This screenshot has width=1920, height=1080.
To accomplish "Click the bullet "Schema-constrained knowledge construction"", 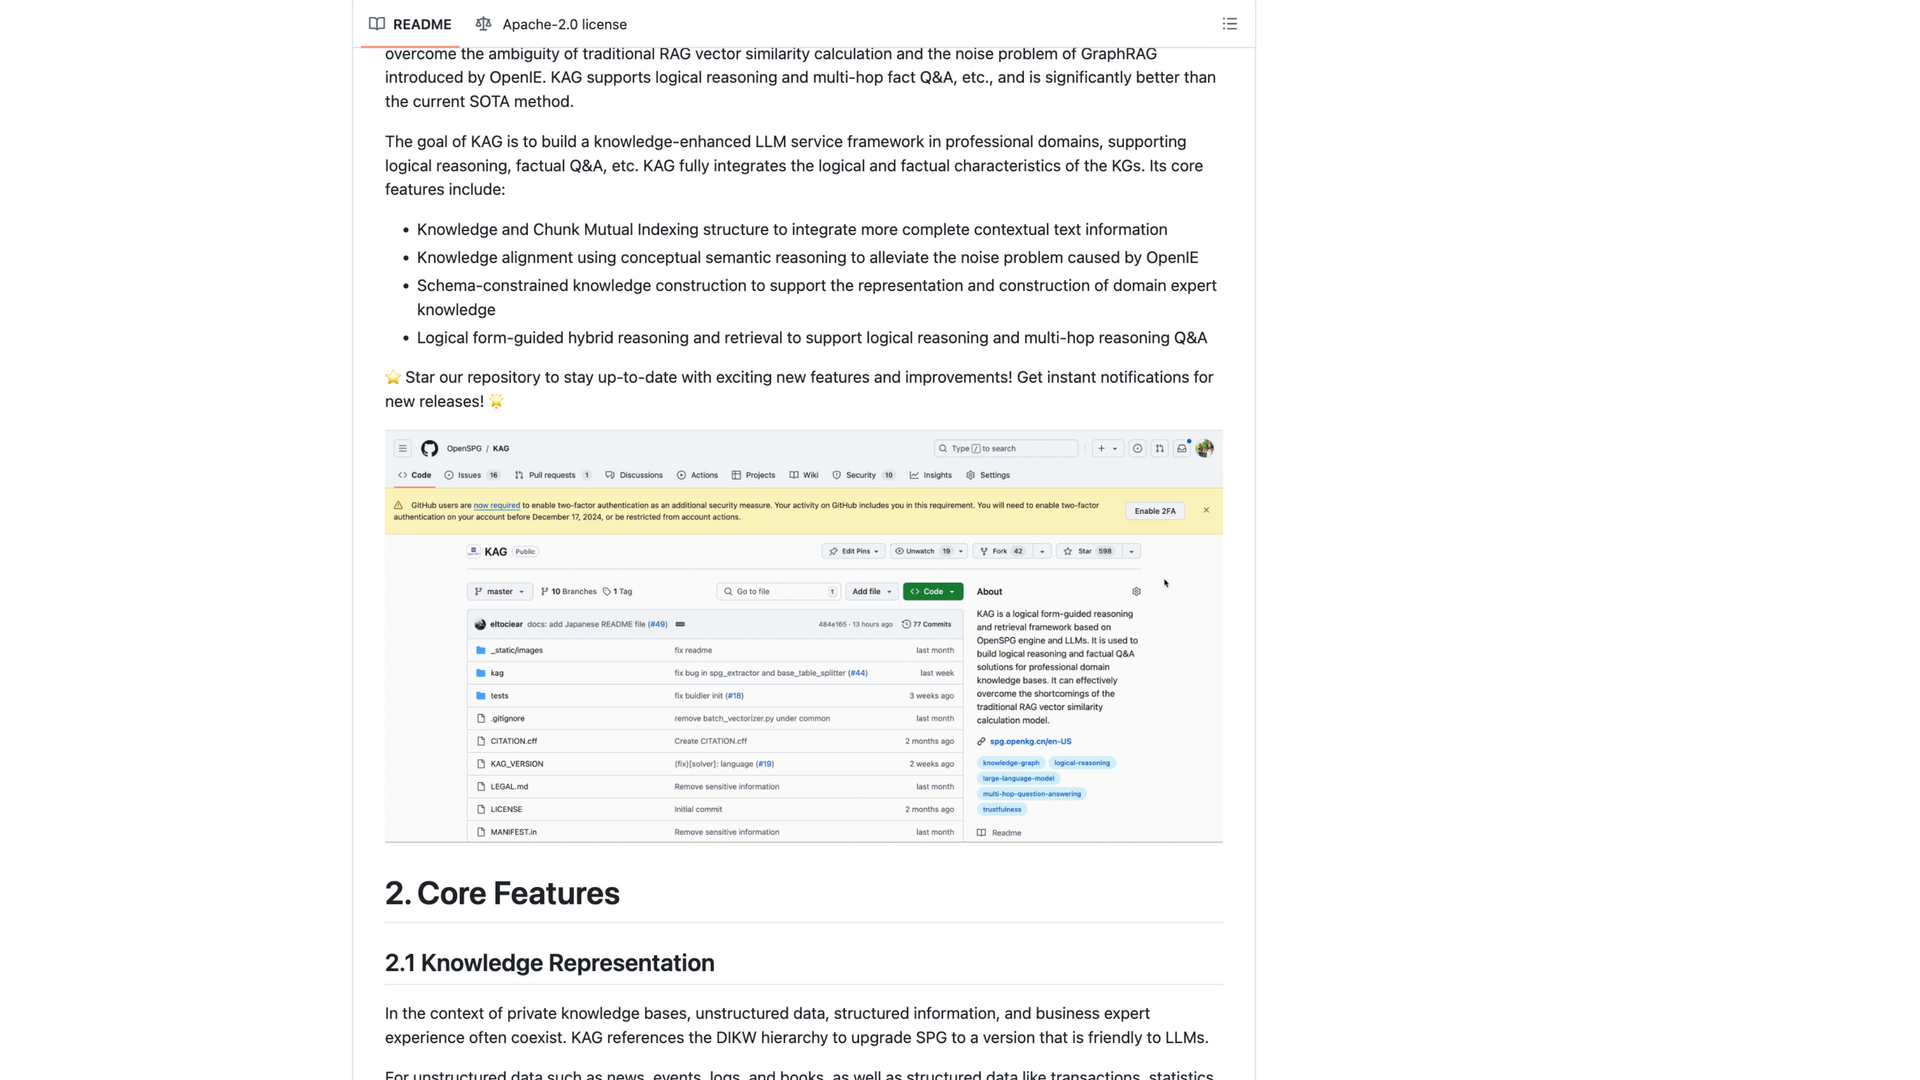I will 816,297.
